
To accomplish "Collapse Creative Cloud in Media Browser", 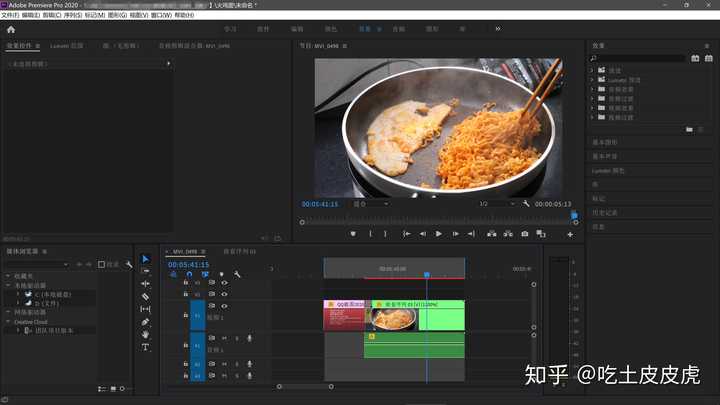I will [8, 321].
